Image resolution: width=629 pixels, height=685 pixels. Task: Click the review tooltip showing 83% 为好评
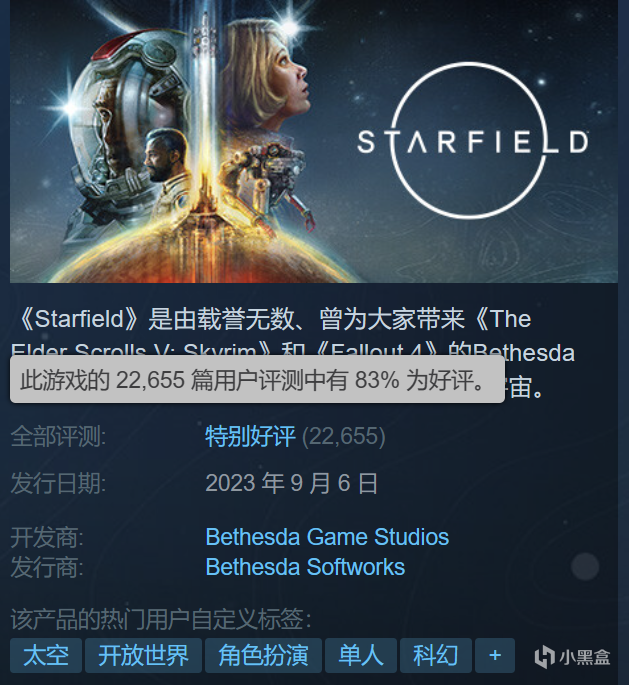point(257,379)
